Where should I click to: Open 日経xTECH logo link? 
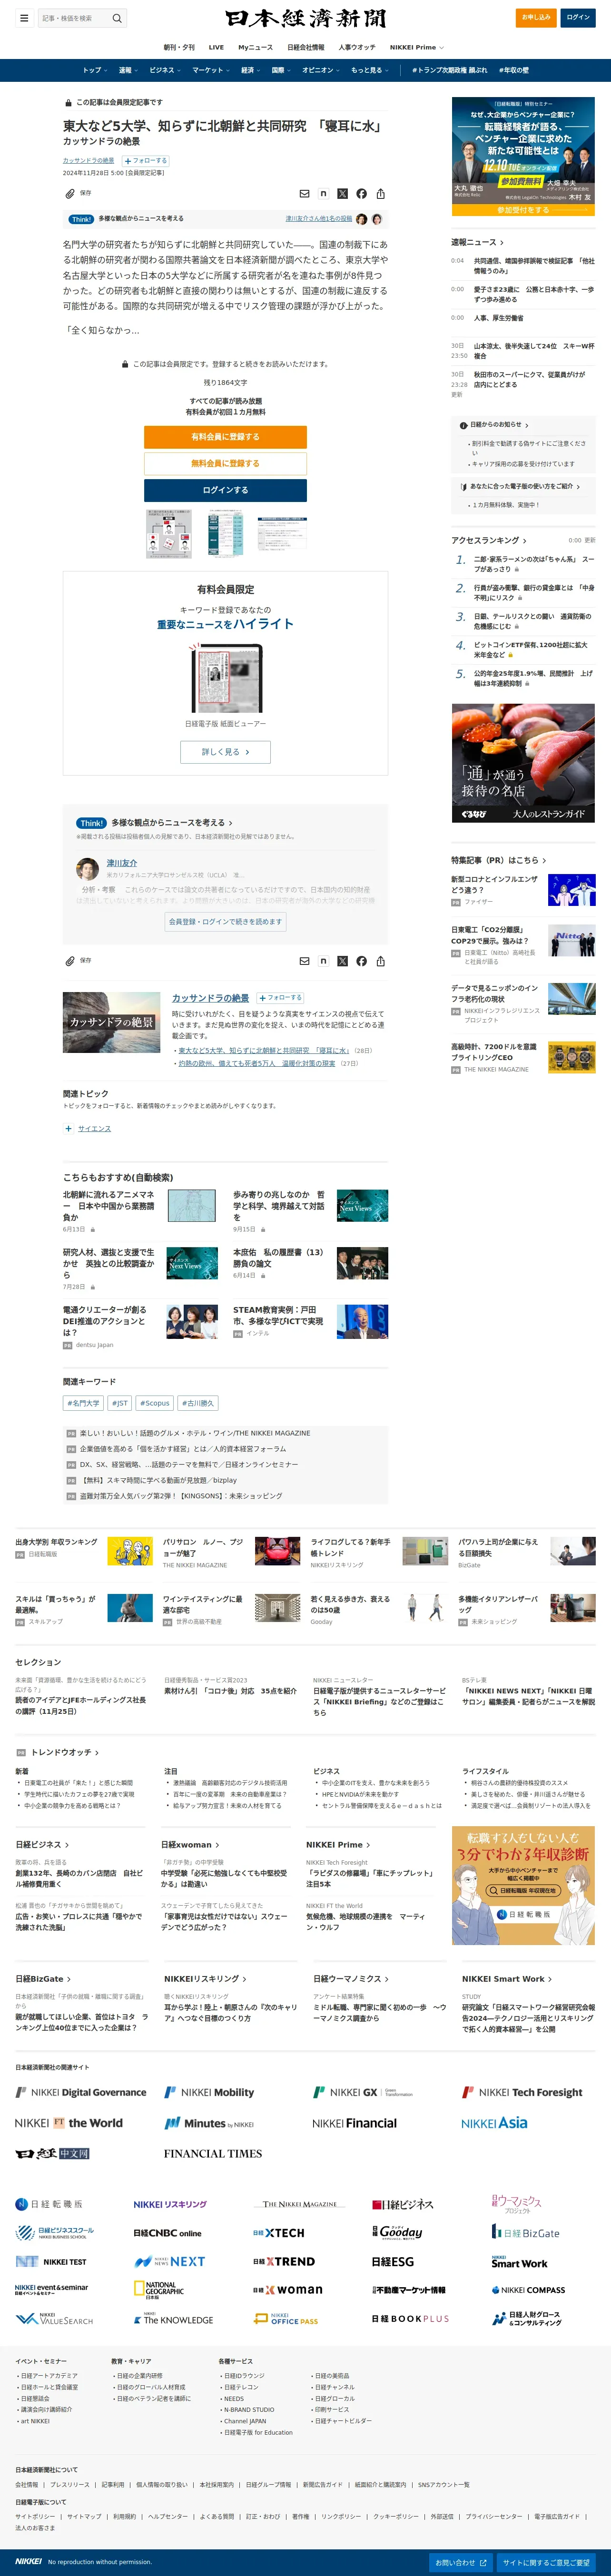click(x=279, y=2232)
